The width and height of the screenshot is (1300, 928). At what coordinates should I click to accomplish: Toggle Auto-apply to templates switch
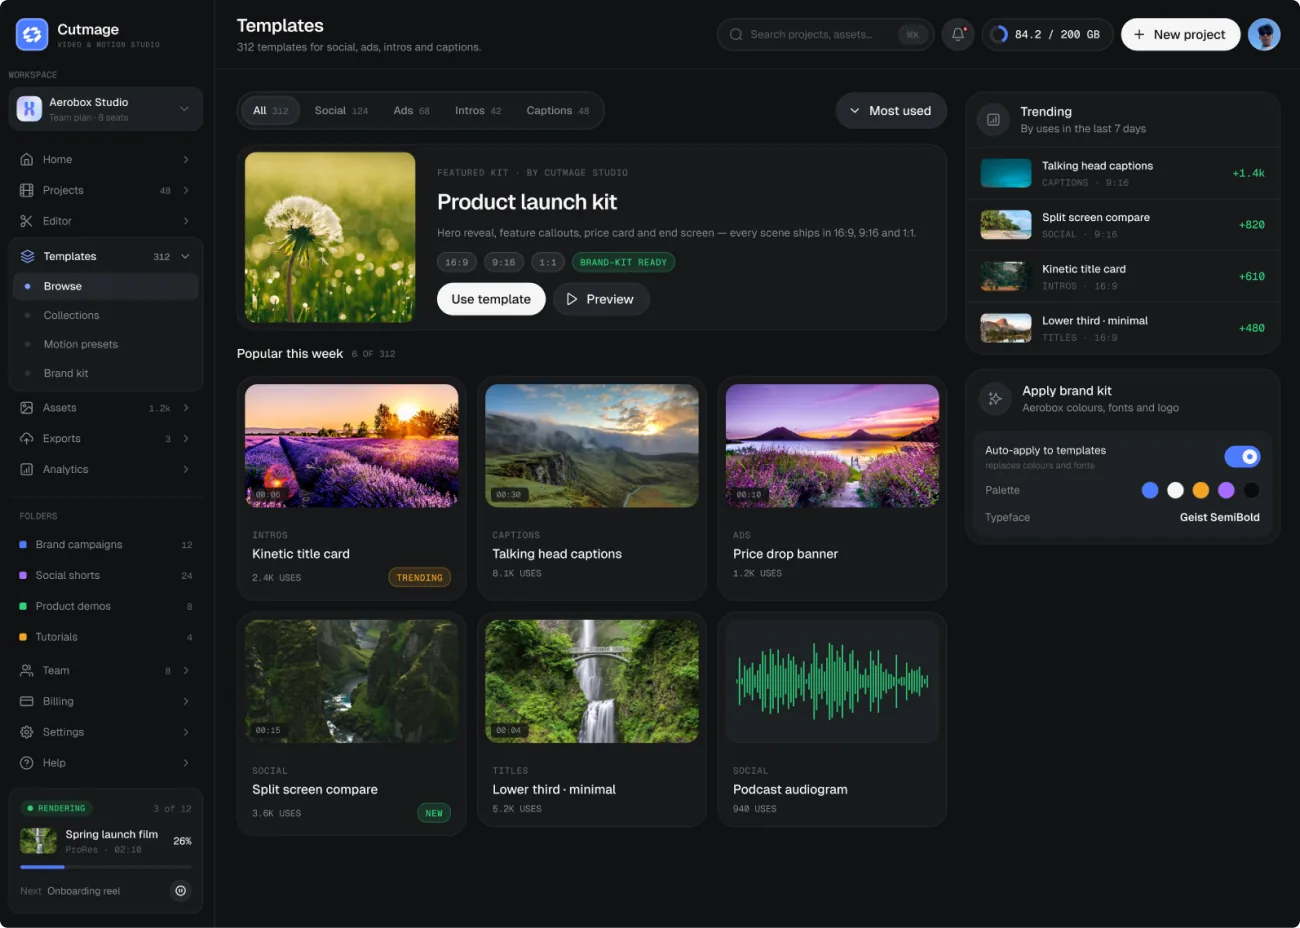[1242, 457]
